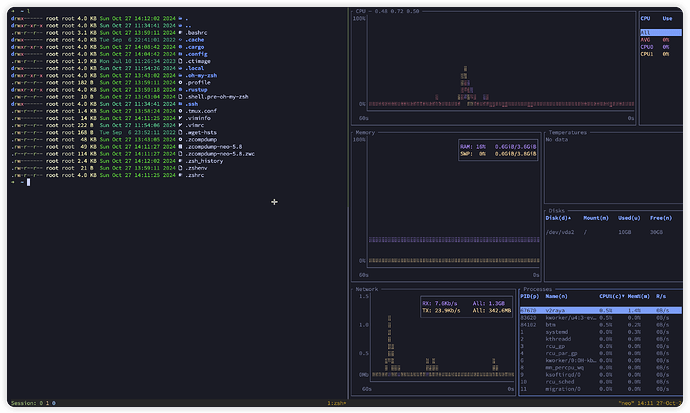Focus the Temperatures widget title
This screenshot has width=690, height=413.
point(568,132)
